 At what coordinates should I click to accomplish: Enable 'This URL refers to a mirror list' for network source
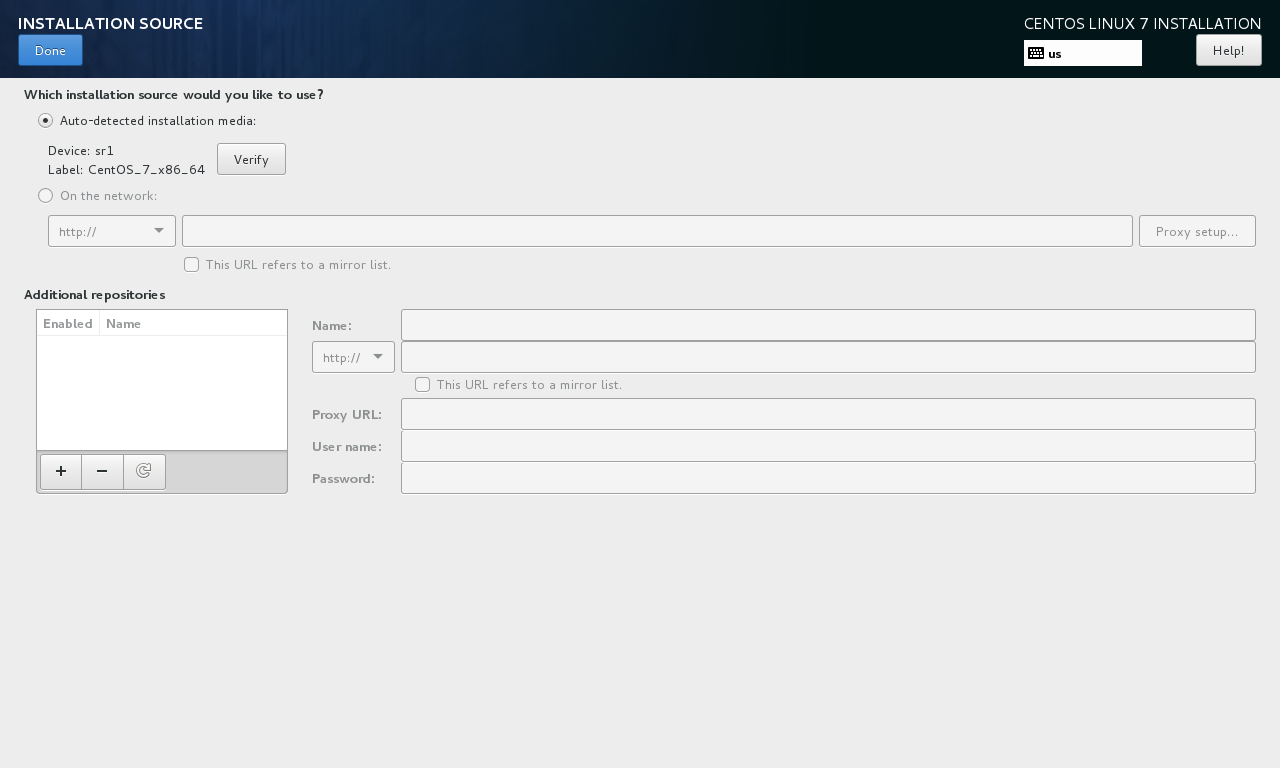pyautogui.click(x=191, y=264)
